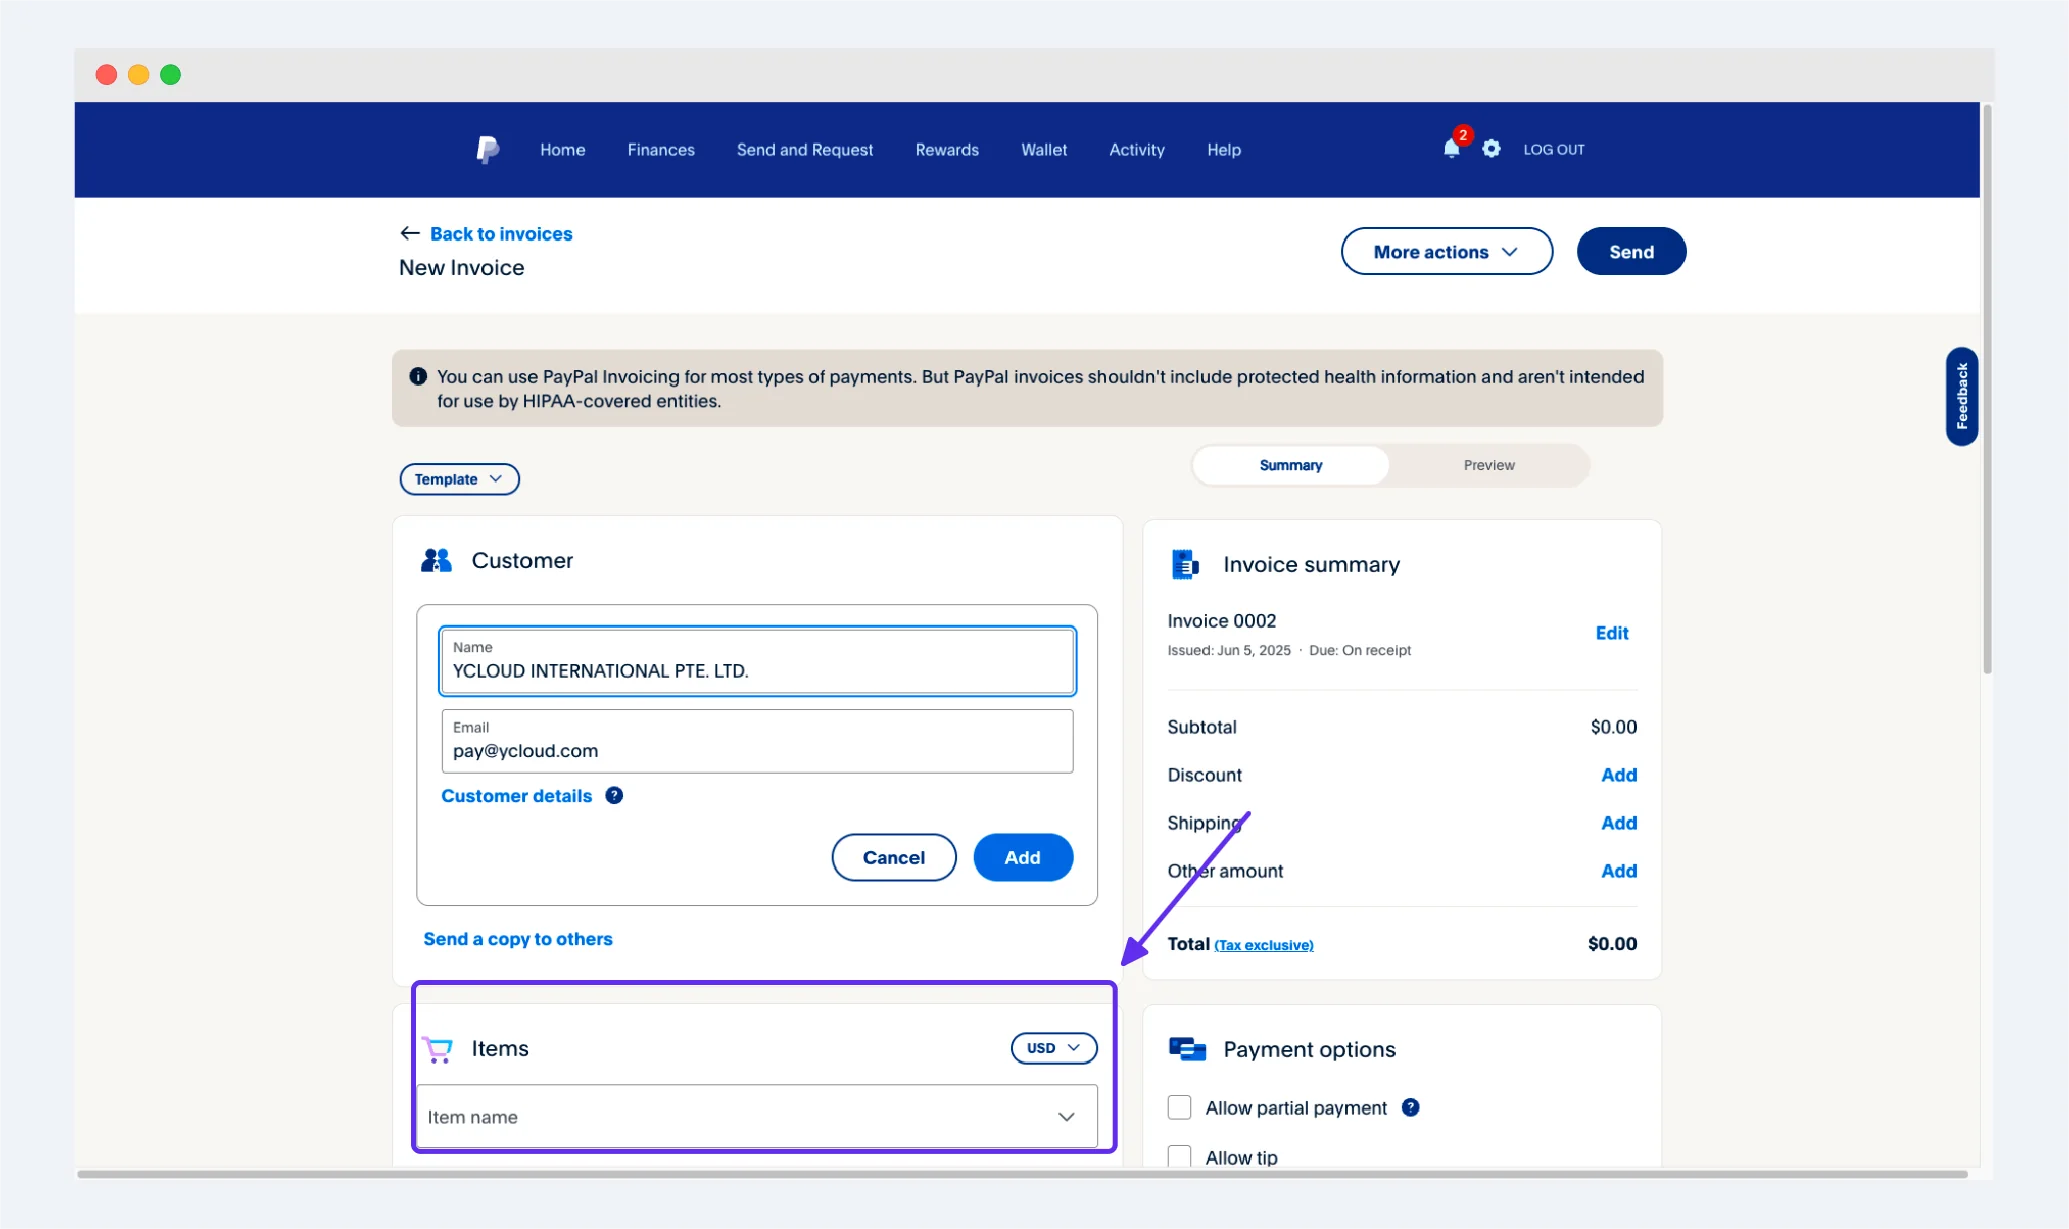Open the USD currency selector
The image size is (2069, 1229).
(1054, 1048)
